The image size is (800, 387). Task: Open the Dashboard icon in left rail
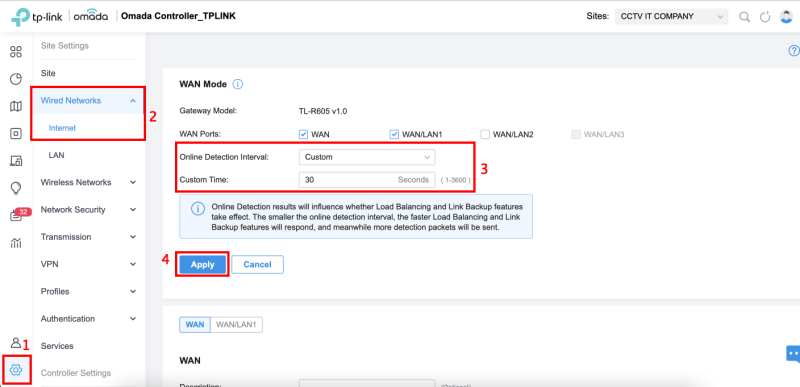pos(16,51)
